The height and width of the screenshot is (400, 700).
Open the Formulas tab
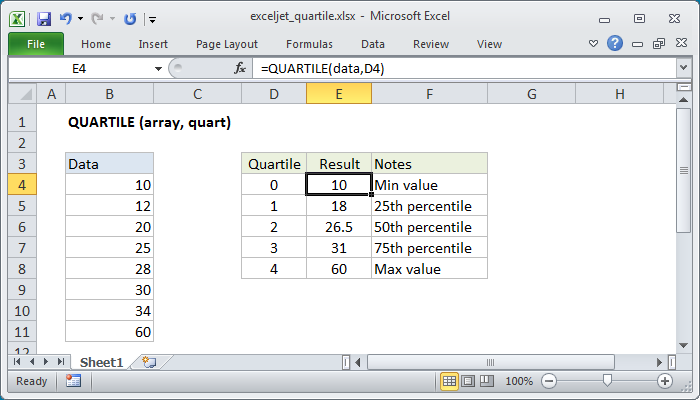coord(309,44)
